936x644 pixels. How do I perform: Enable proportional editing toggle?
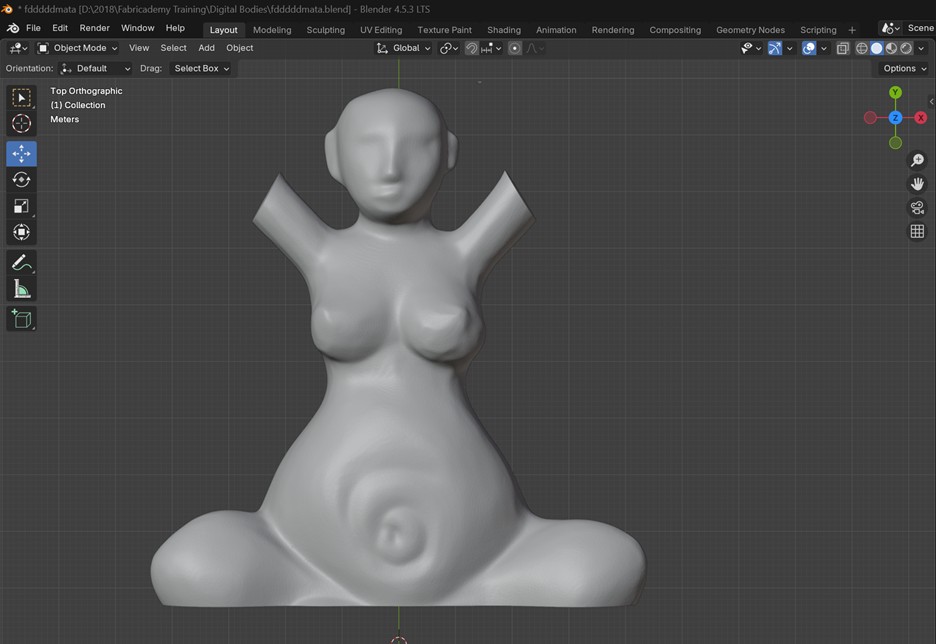point(515,48)
